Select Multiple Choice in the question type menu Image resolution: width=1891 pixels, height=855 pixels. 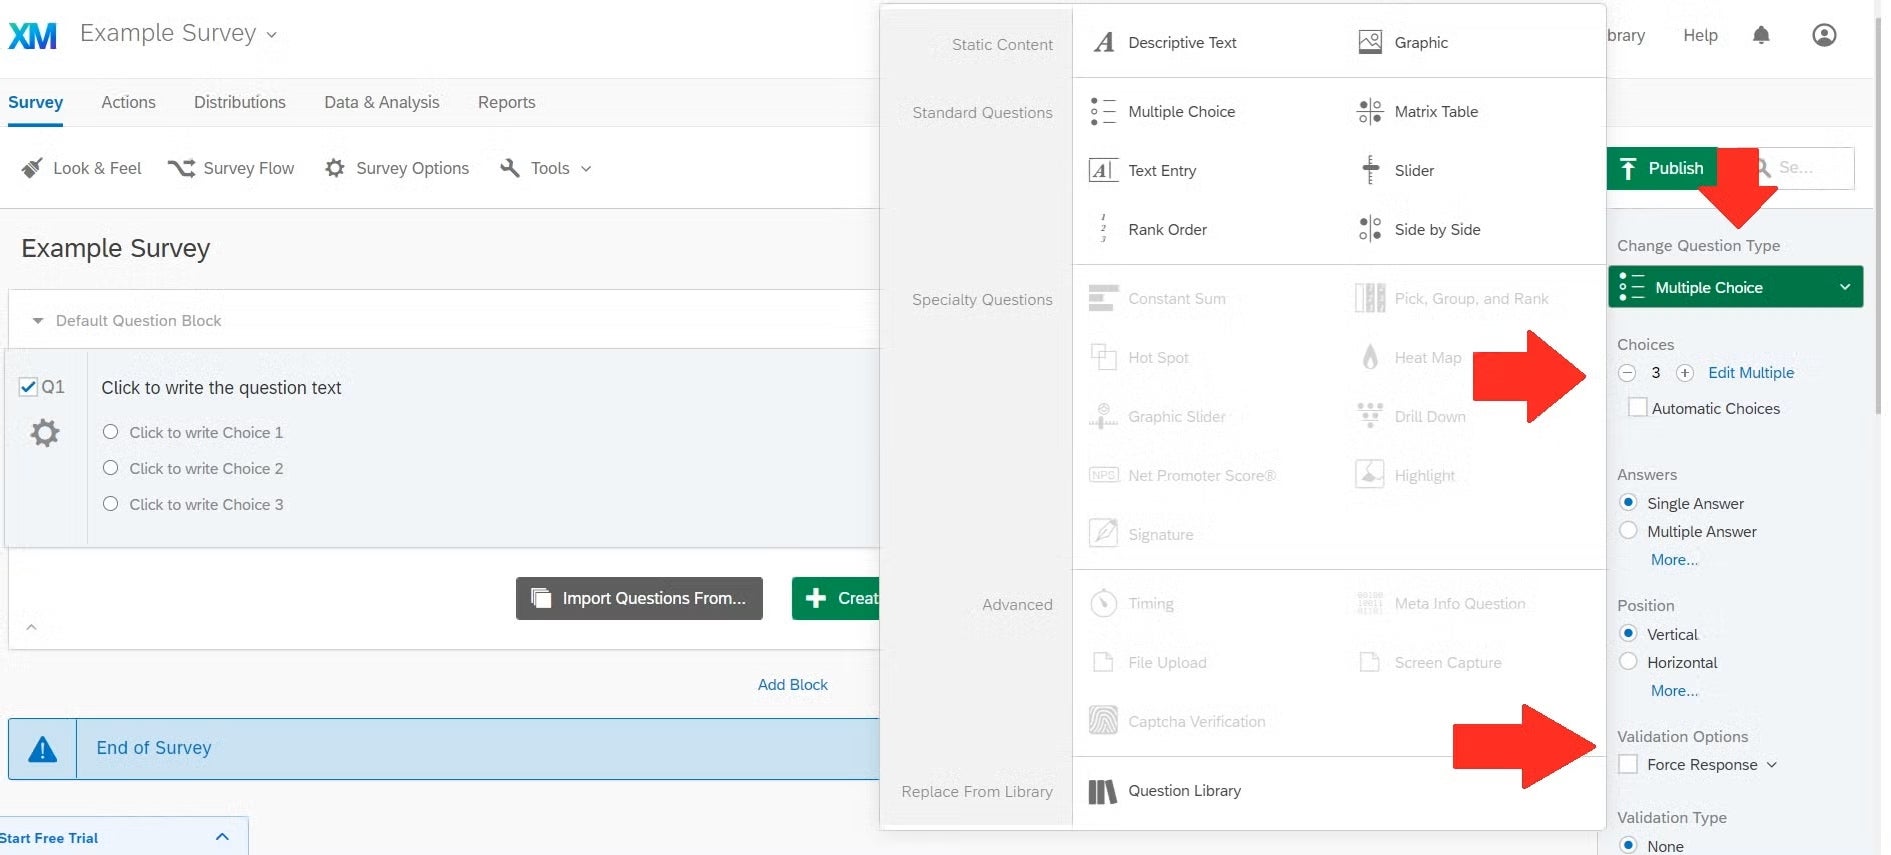1163,111
